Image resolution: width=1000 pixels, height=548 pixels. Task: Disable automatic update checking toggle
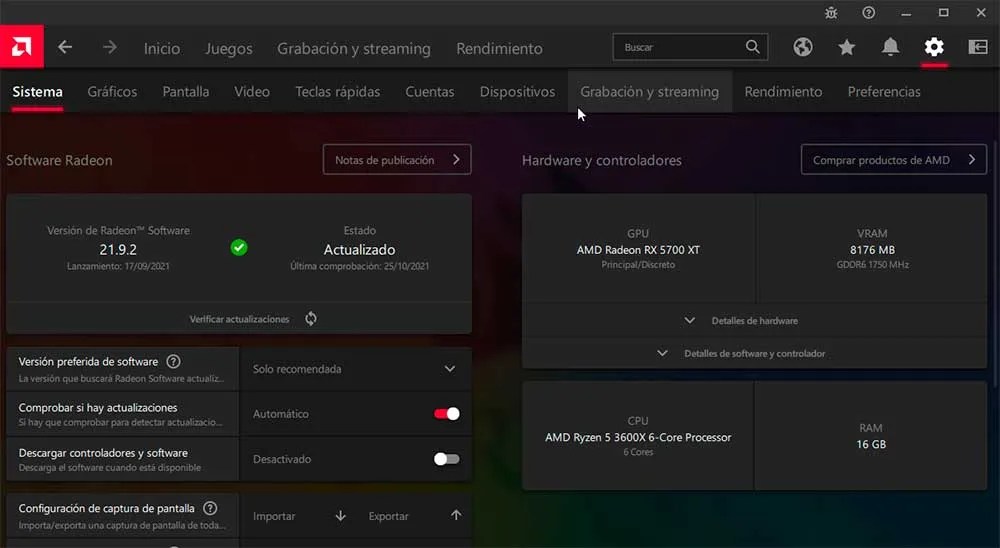point(446,414)
